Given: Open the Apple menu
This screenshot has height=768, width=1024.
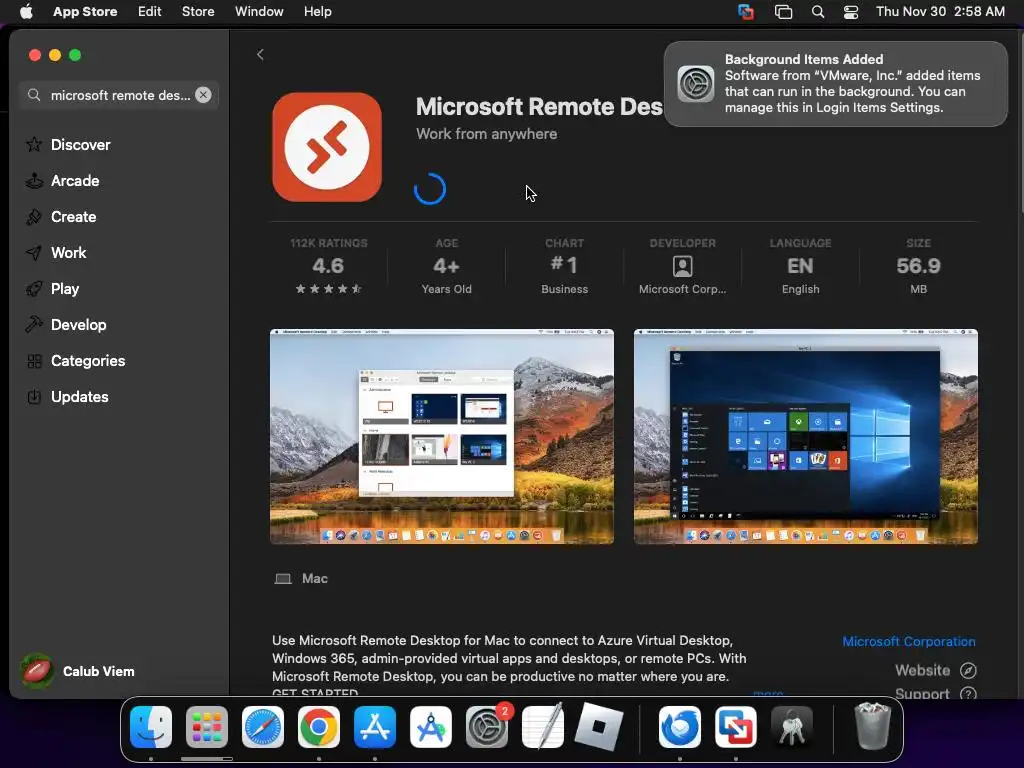Looking at the screenshot, I should (26, 12).
